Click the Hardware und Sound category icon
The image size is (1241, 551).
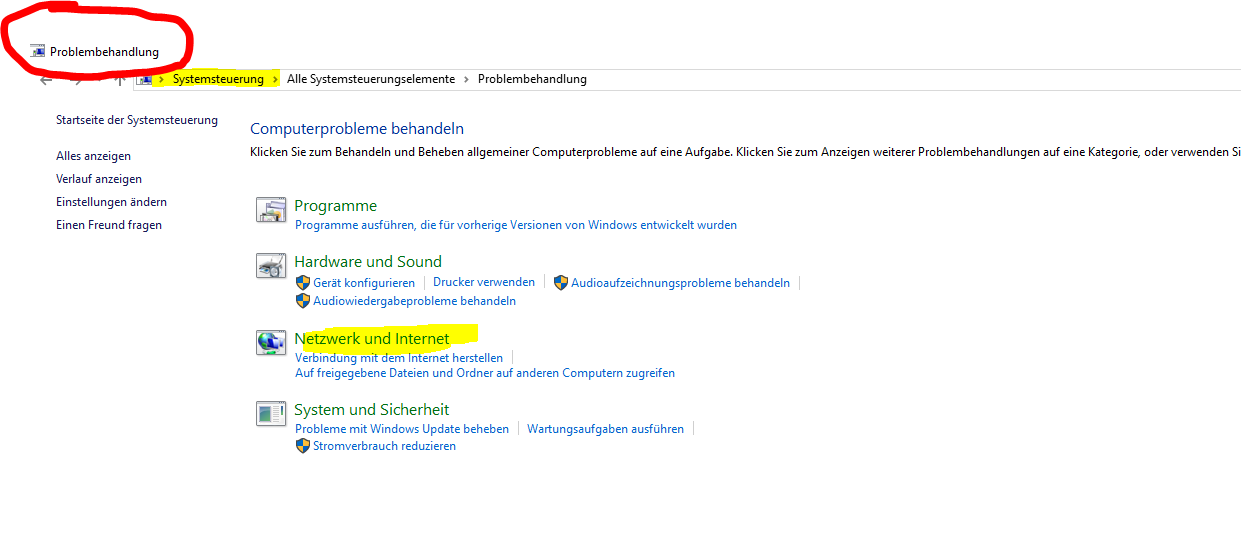[x=271, y=266]
